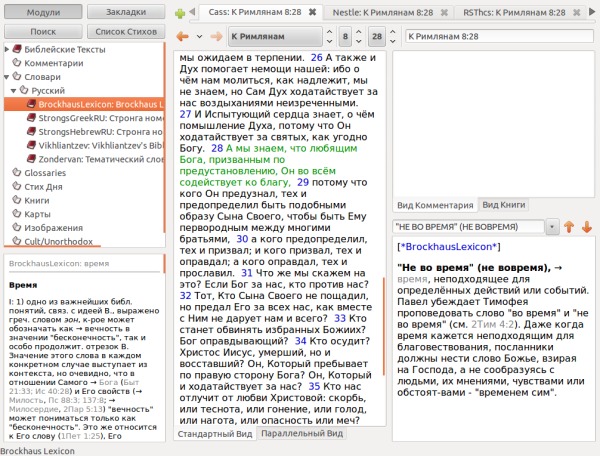
Task: Jump to verse number 35
Action: [314, 386]
